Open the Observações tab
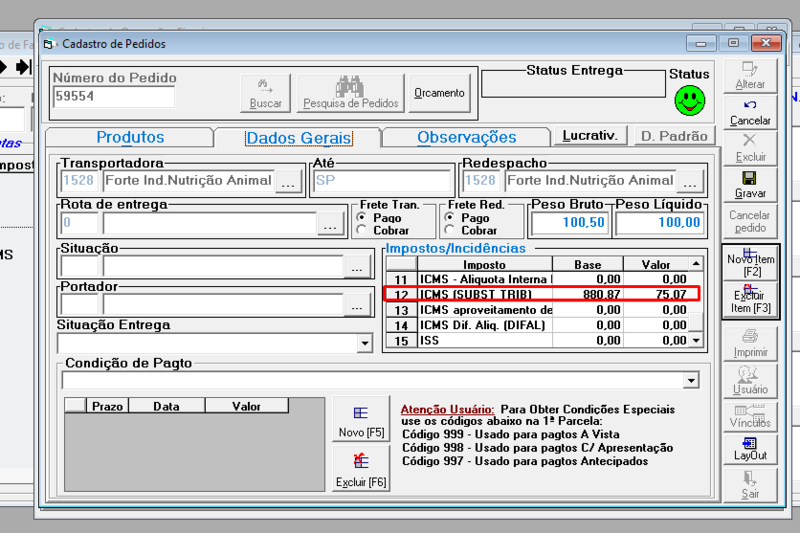This screenshot has width=800, height=533. click(x=466, y=137)
